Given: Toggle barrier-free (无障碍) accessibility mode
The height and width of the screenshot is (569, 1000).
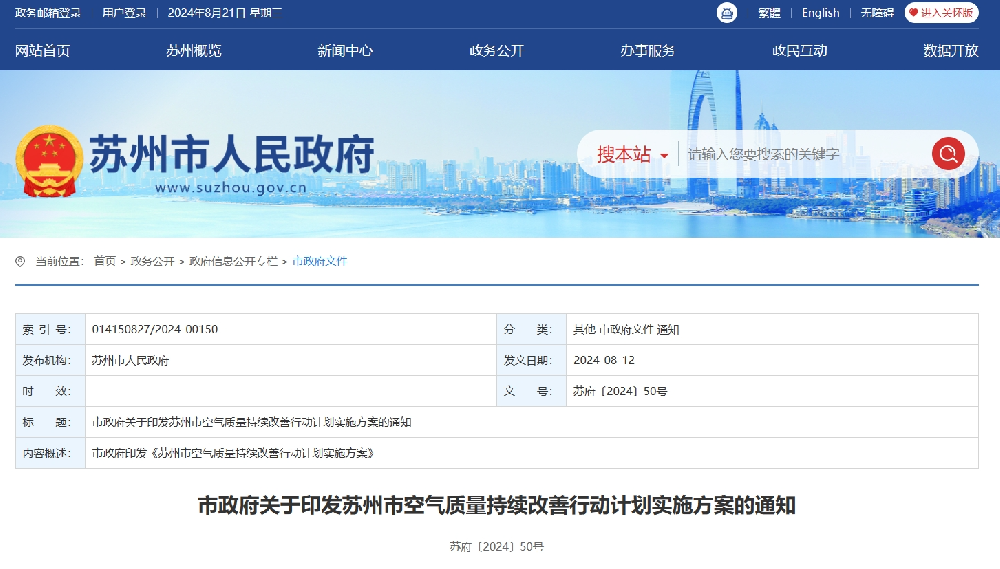Looking at the screenshot, I should [x=877, y=13].
